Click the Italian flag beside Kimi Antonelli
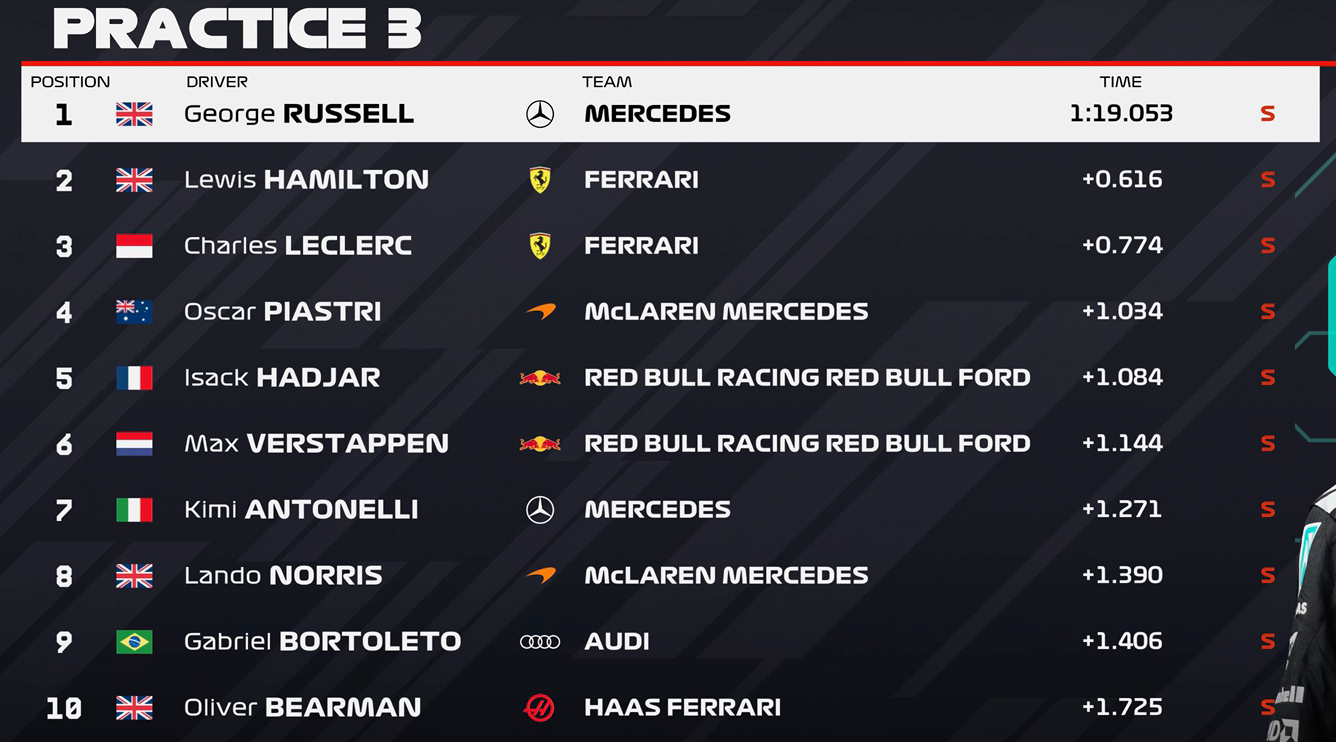 (x=134, y=510)
